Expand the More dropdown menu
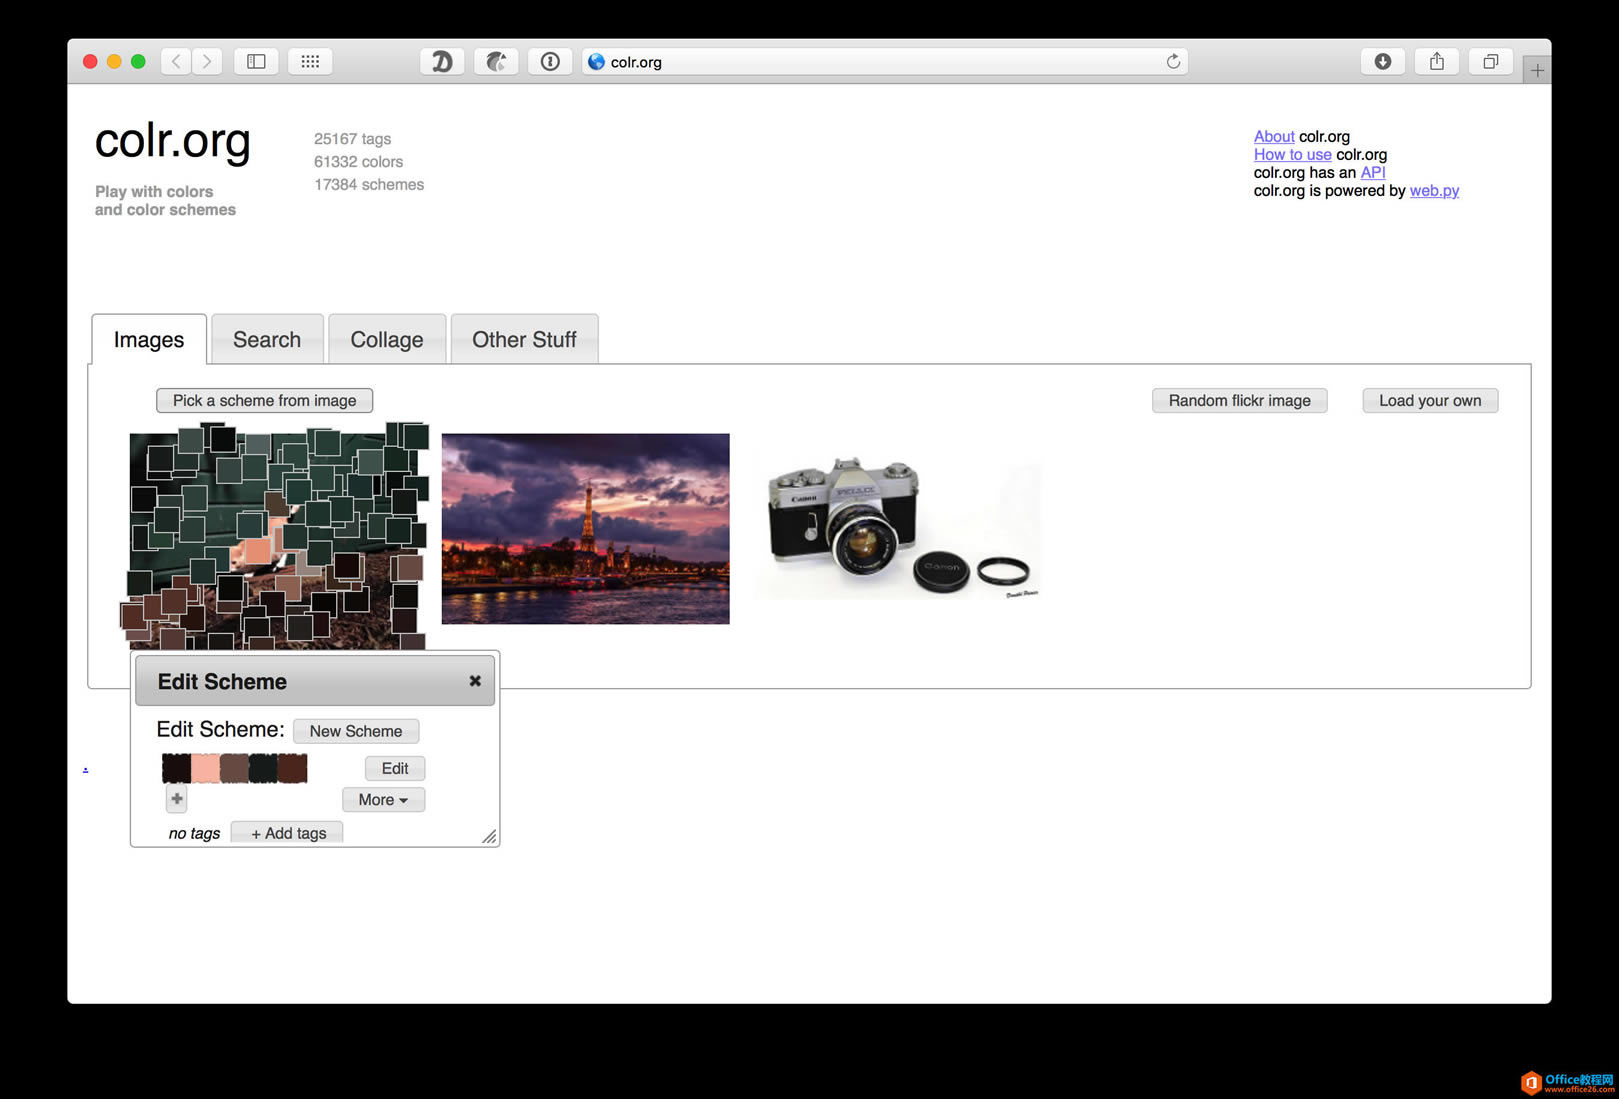1619x1099 pixels. 383,800
